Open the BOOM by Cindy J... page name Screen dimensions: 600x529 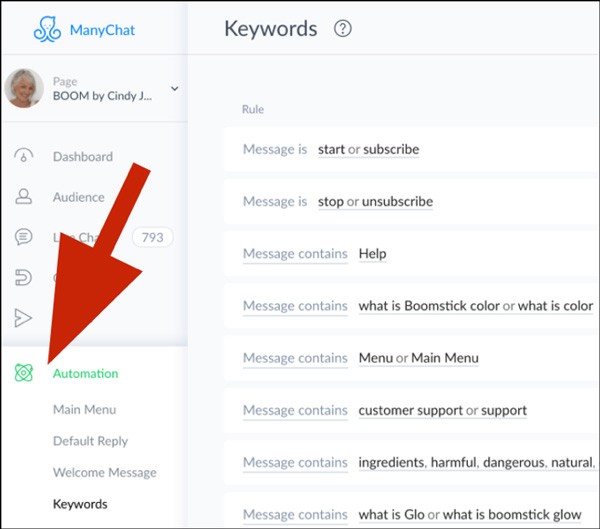click(102, 96)
